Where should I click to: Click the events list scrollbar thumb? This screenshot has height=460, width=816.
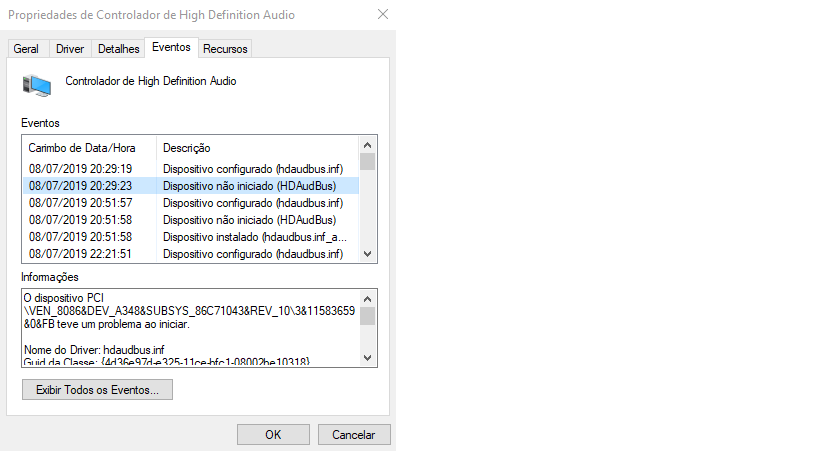click(x=367, y=161)
